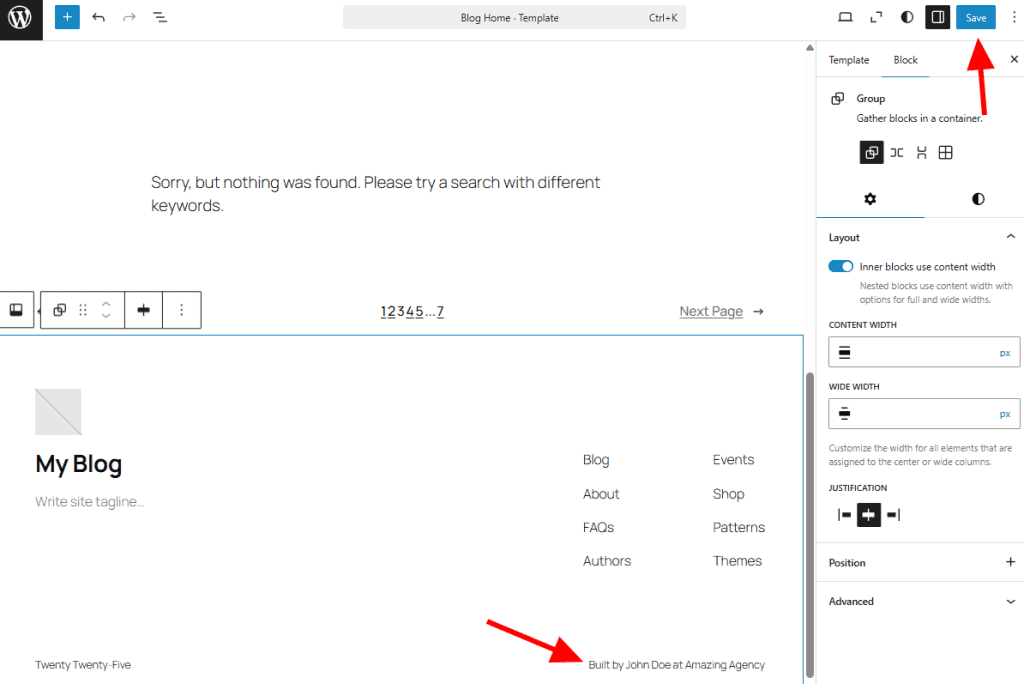The width and height of the screenshot is (1024, 684).
Task: Select right justification
Action: pos(895,514)
